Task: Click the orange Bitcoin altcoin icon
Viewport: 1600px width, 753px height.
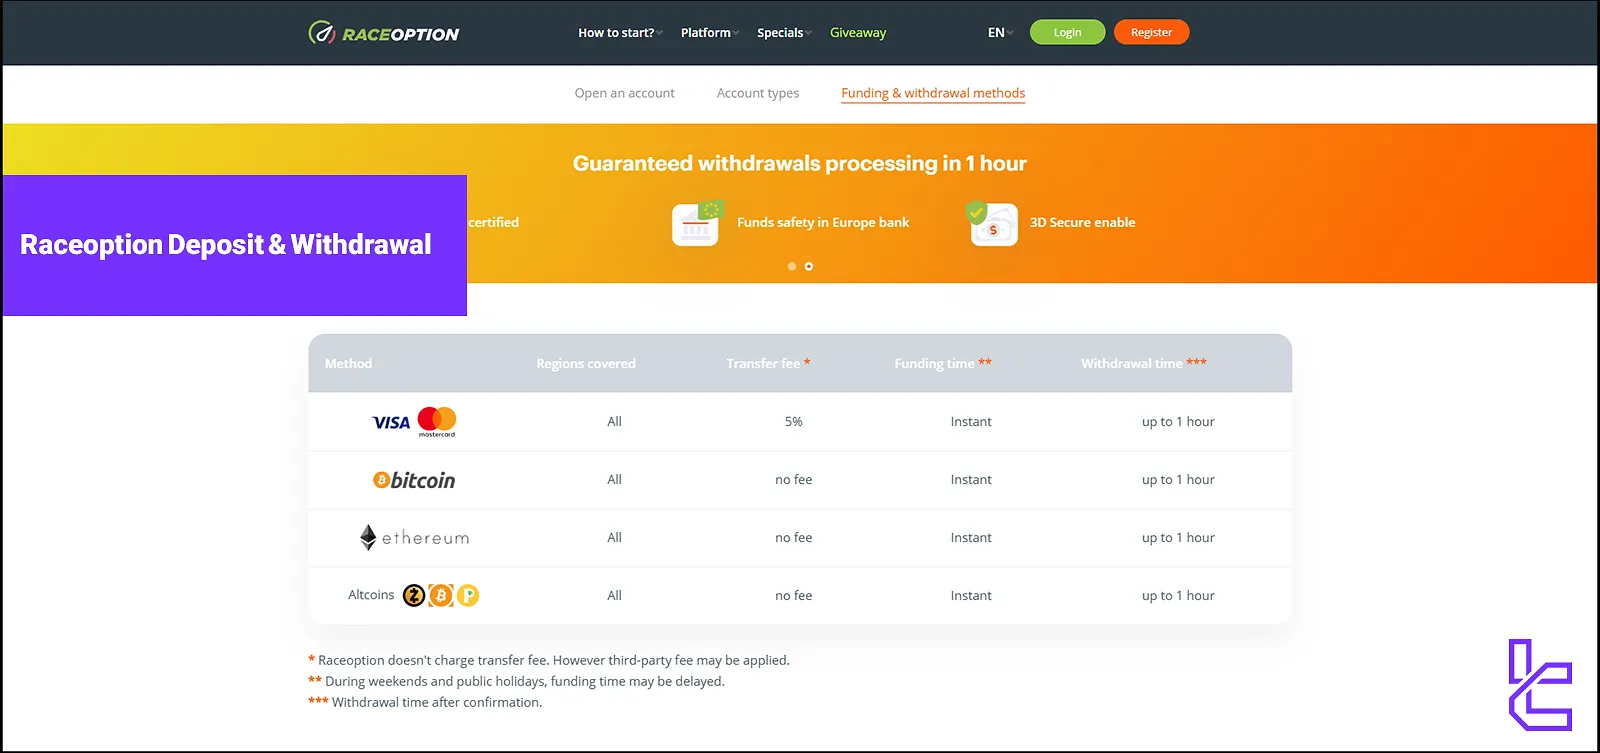Action: click(441, 596)
